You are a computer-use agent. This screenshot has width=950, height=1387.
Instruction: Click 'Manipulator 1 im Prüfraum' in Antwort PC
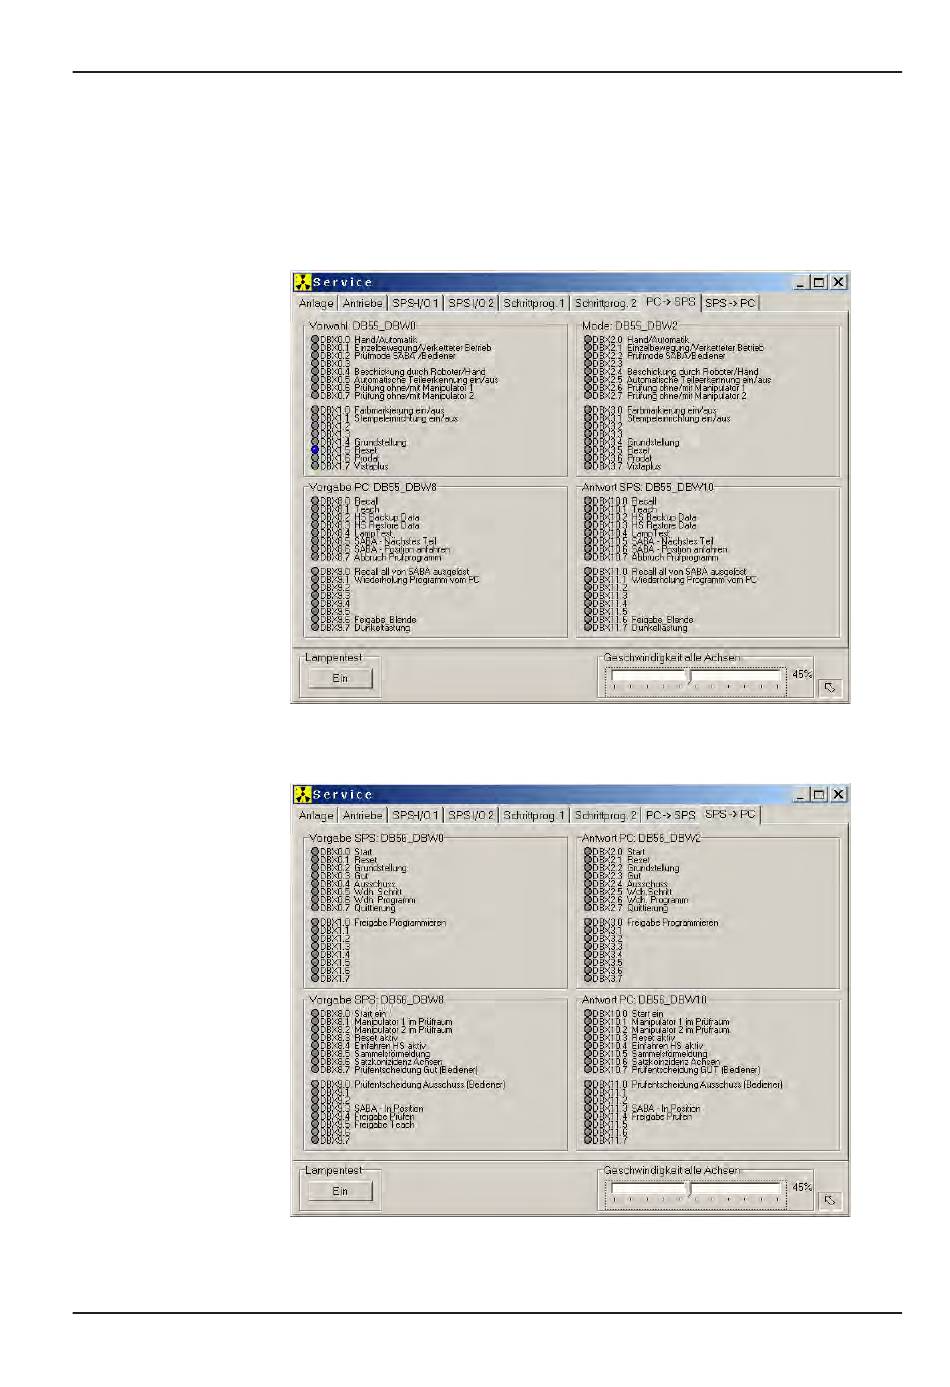click(681, 1022)
